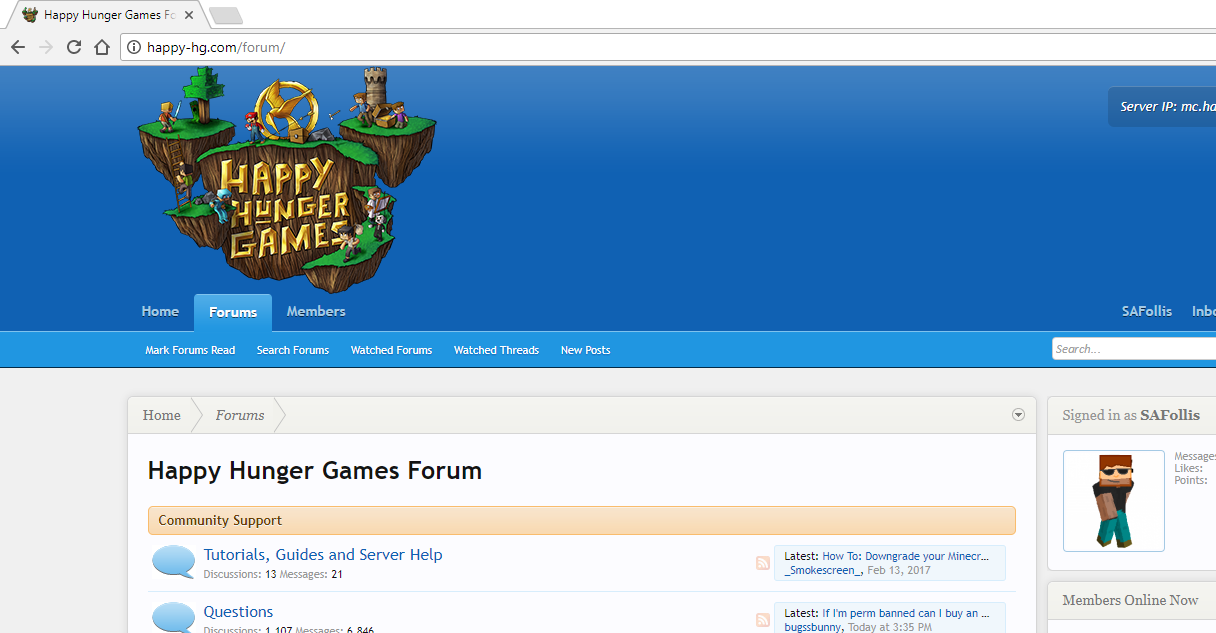
Task: Click the forum Search box
Action: (x=1134, y=349)
